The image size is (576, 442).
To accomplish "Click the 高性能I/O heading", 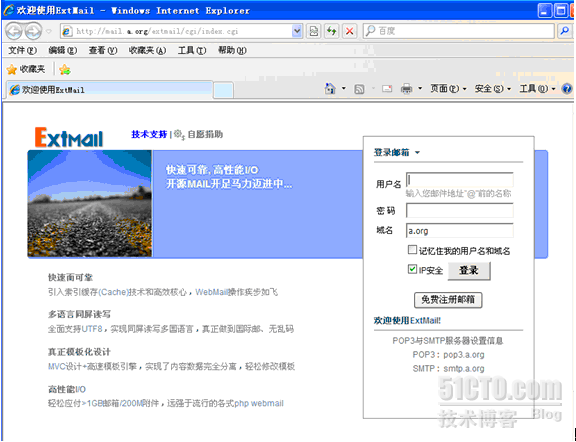I will 66,389.
